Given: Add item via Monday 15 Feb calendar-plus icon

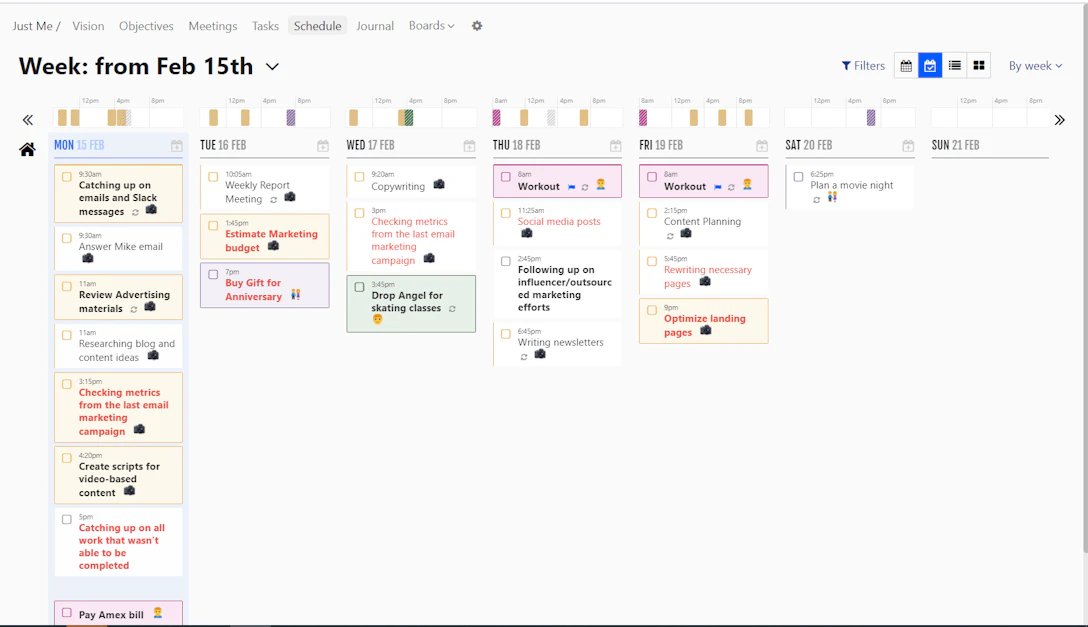Looking at the screenshot, I should [x=176, y=146].
